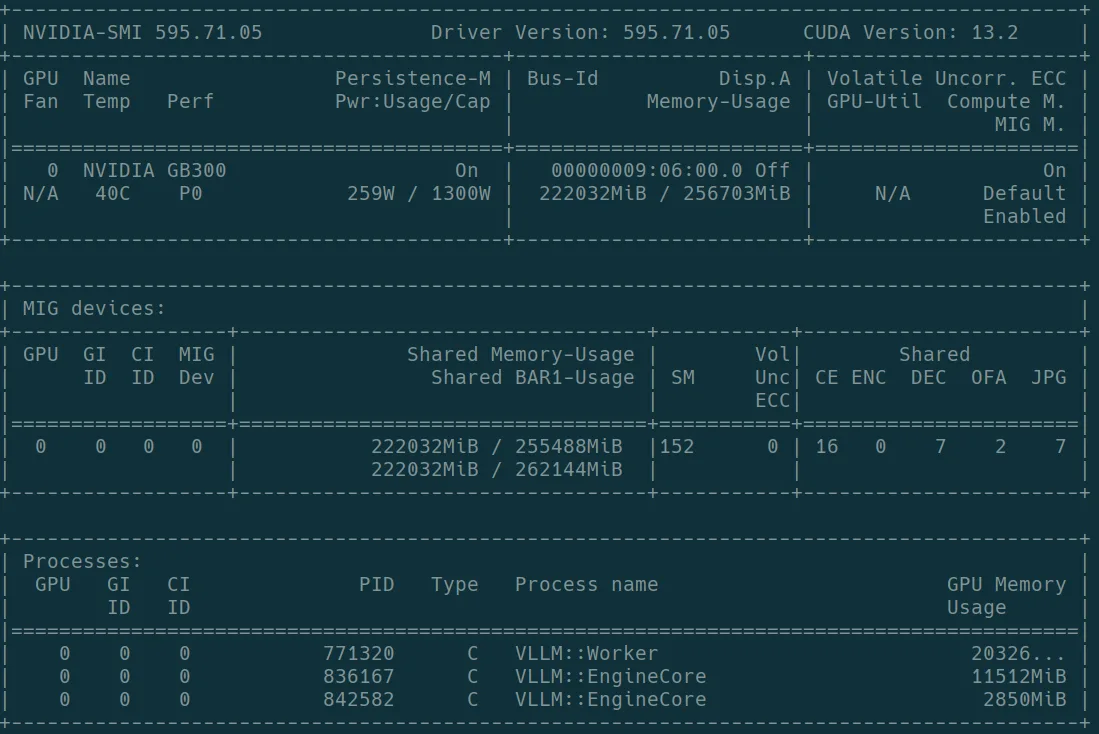Select PID 836167
The image size is (1099, 734).
(x=358, y=677)
